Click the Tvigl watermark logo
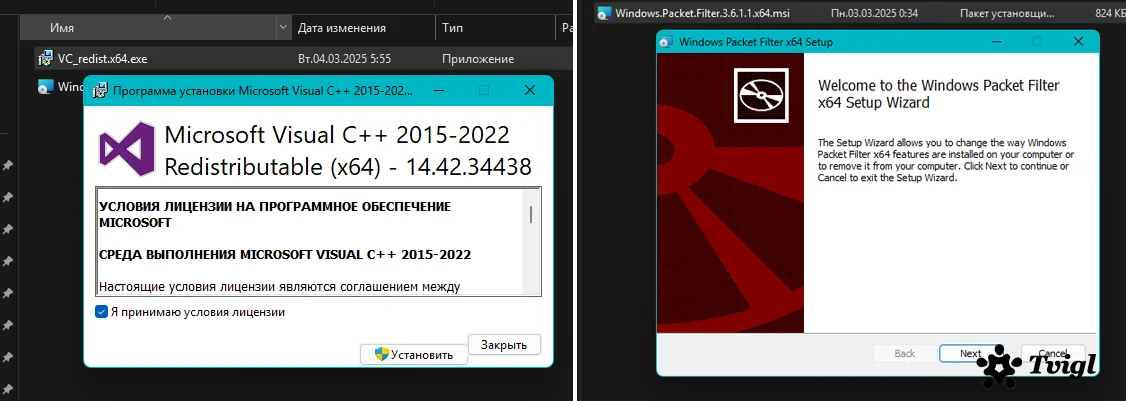 1038,369
